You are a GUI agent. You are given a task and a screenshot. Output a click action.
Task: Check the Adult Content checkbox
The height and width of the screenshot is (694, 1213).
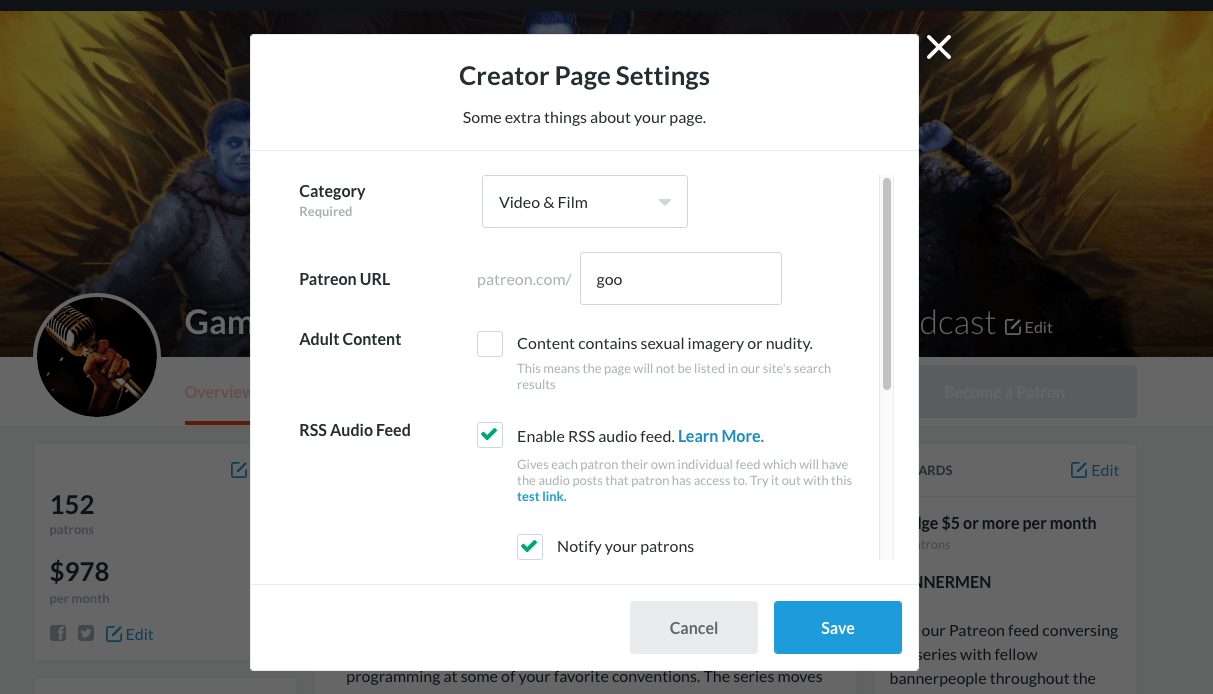tap(490, 344)
